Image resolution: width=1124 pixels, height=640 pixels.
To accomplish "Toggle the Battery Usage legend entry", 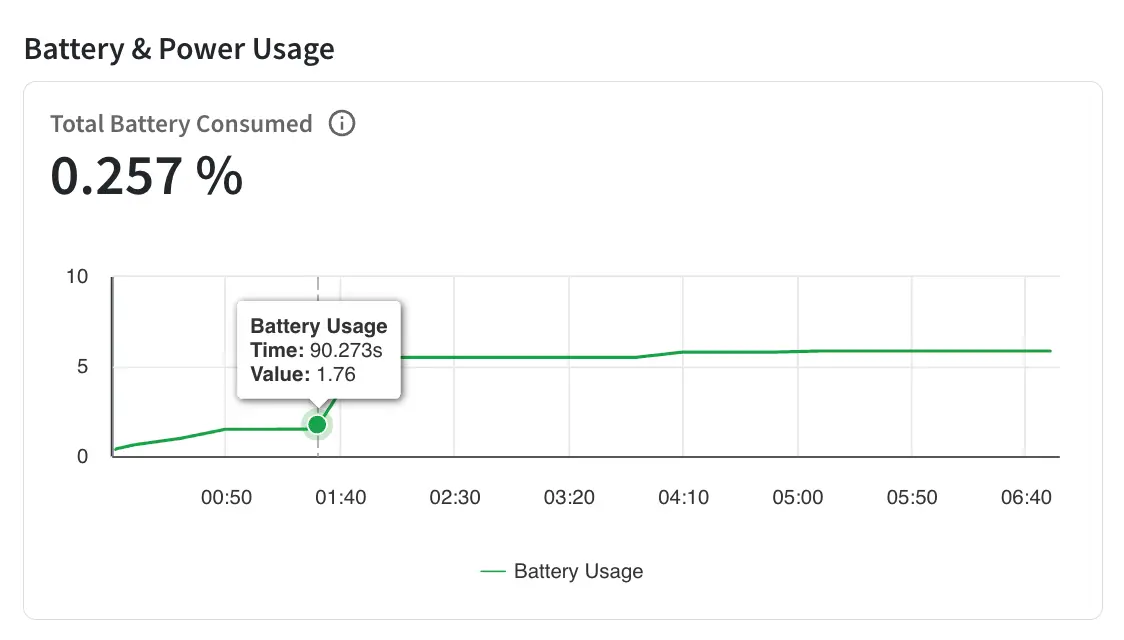I will click(561, 571).
